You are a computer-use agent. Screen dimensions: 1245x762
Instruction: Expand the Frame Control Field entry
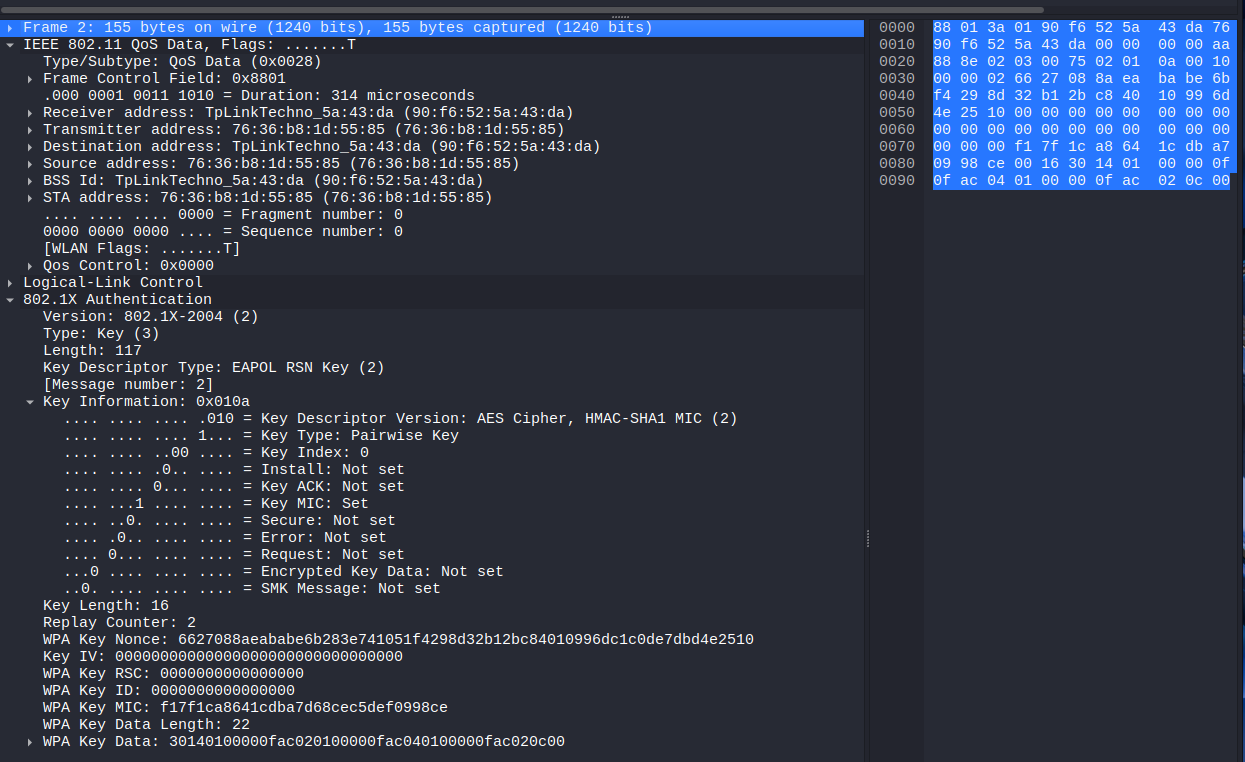tap(30, 79)
